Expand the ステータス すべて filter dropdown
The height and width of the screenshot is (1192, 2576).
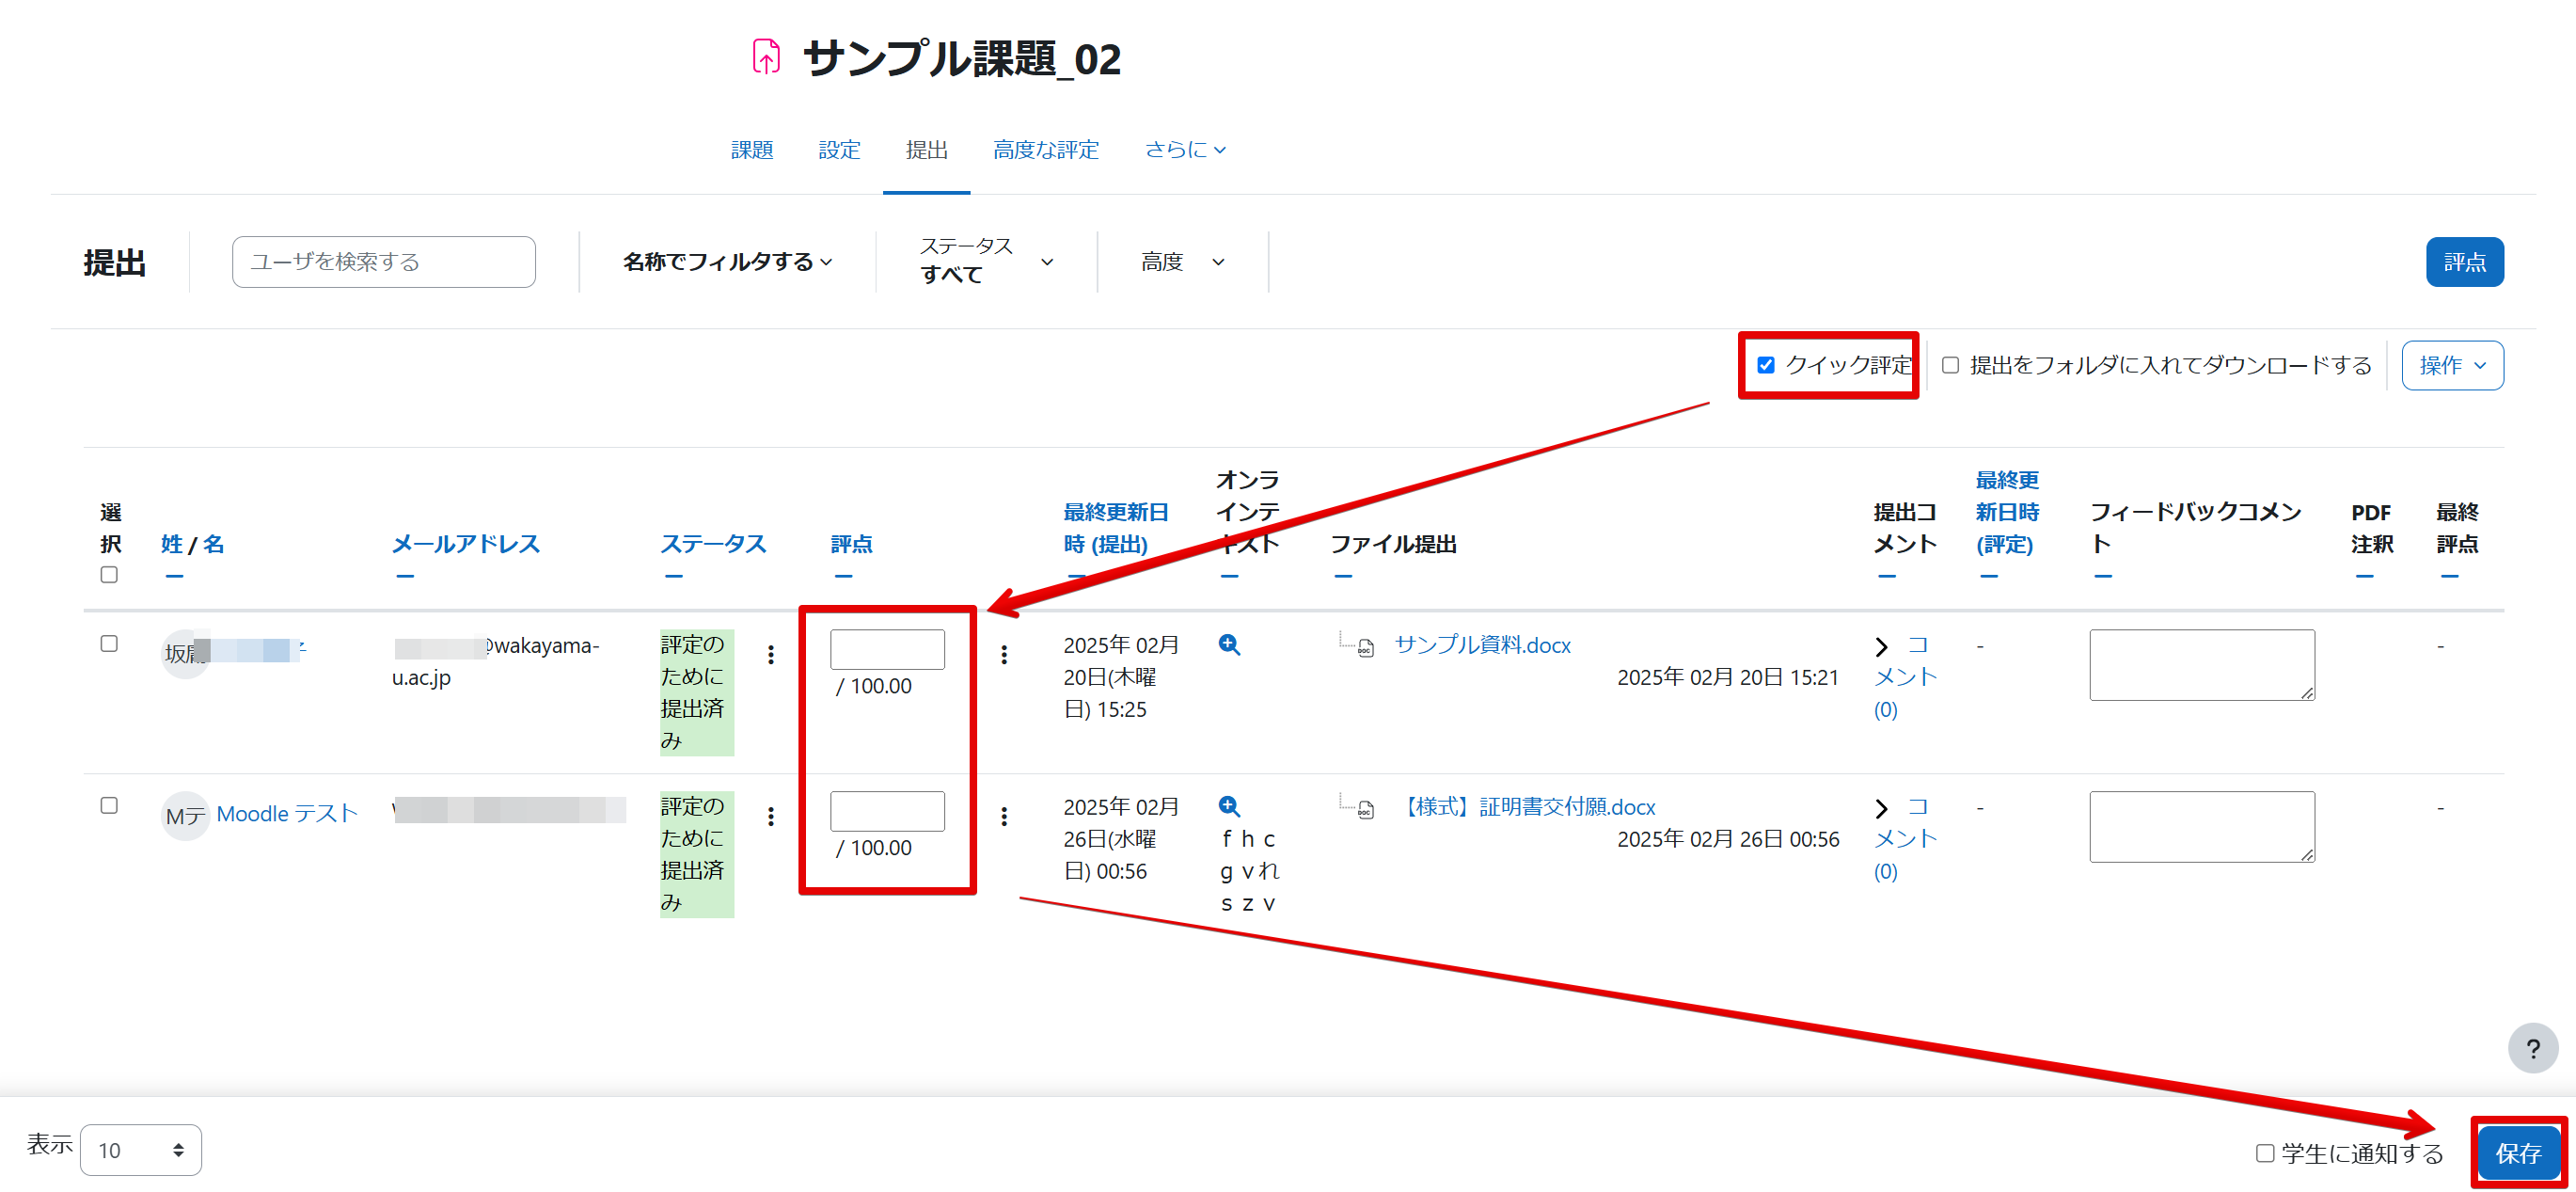point(985,262)
